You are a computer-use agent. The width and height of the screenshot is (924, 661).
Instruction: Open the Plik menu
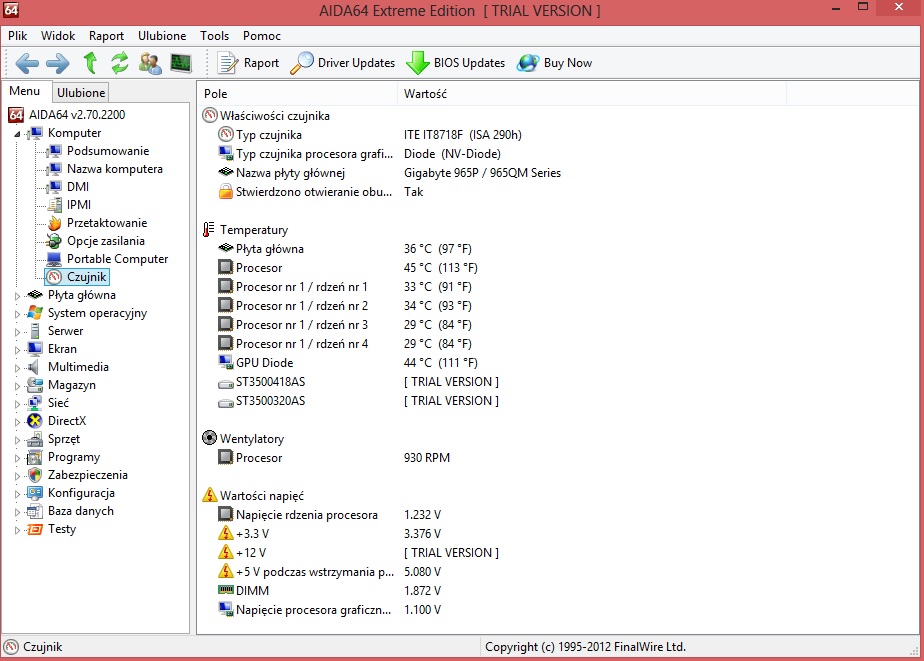tap(18, 36)
